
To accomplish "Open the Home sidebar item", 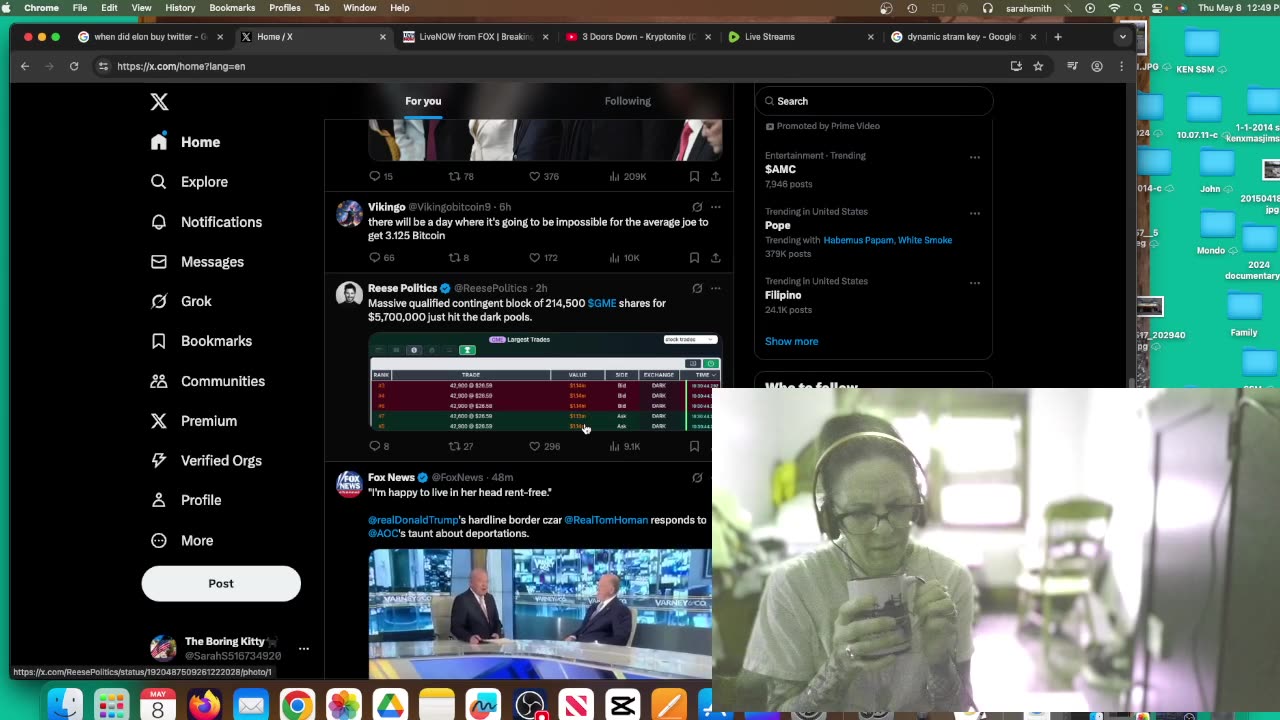I will (x=185, y=142).
